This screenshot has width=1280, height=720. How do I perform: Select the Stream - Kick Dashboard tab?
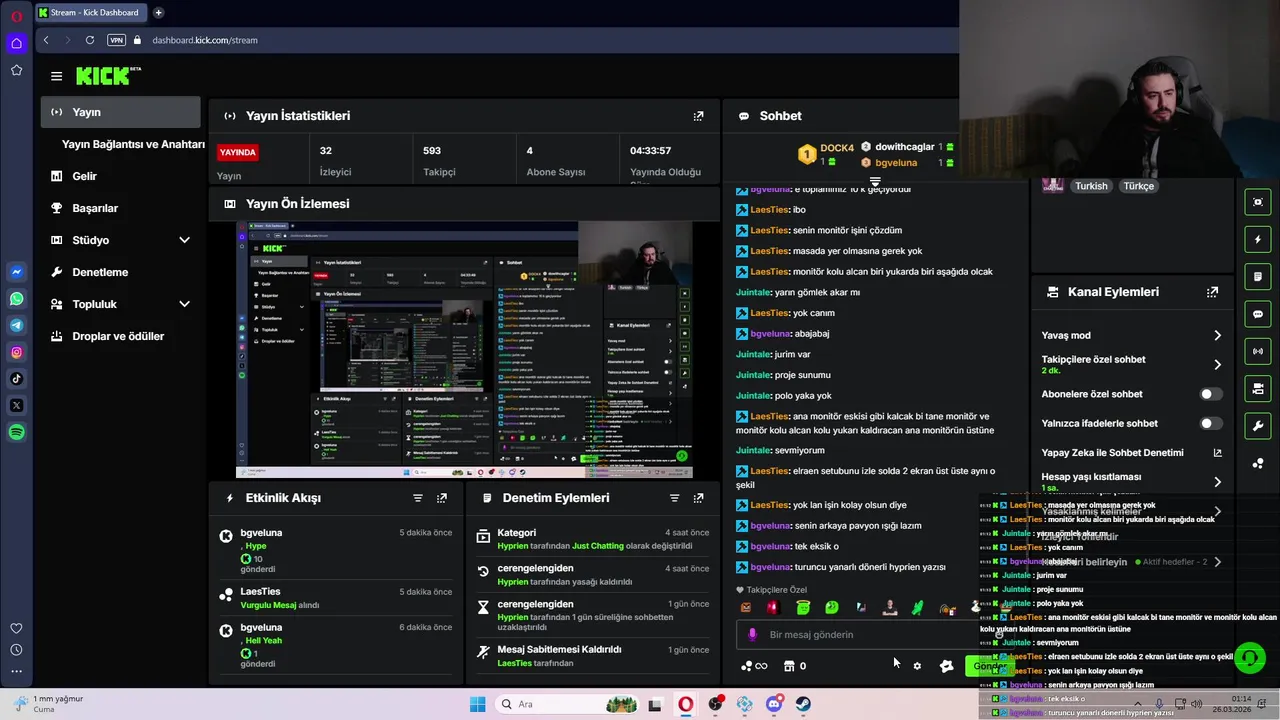click(x=91, y=13)
